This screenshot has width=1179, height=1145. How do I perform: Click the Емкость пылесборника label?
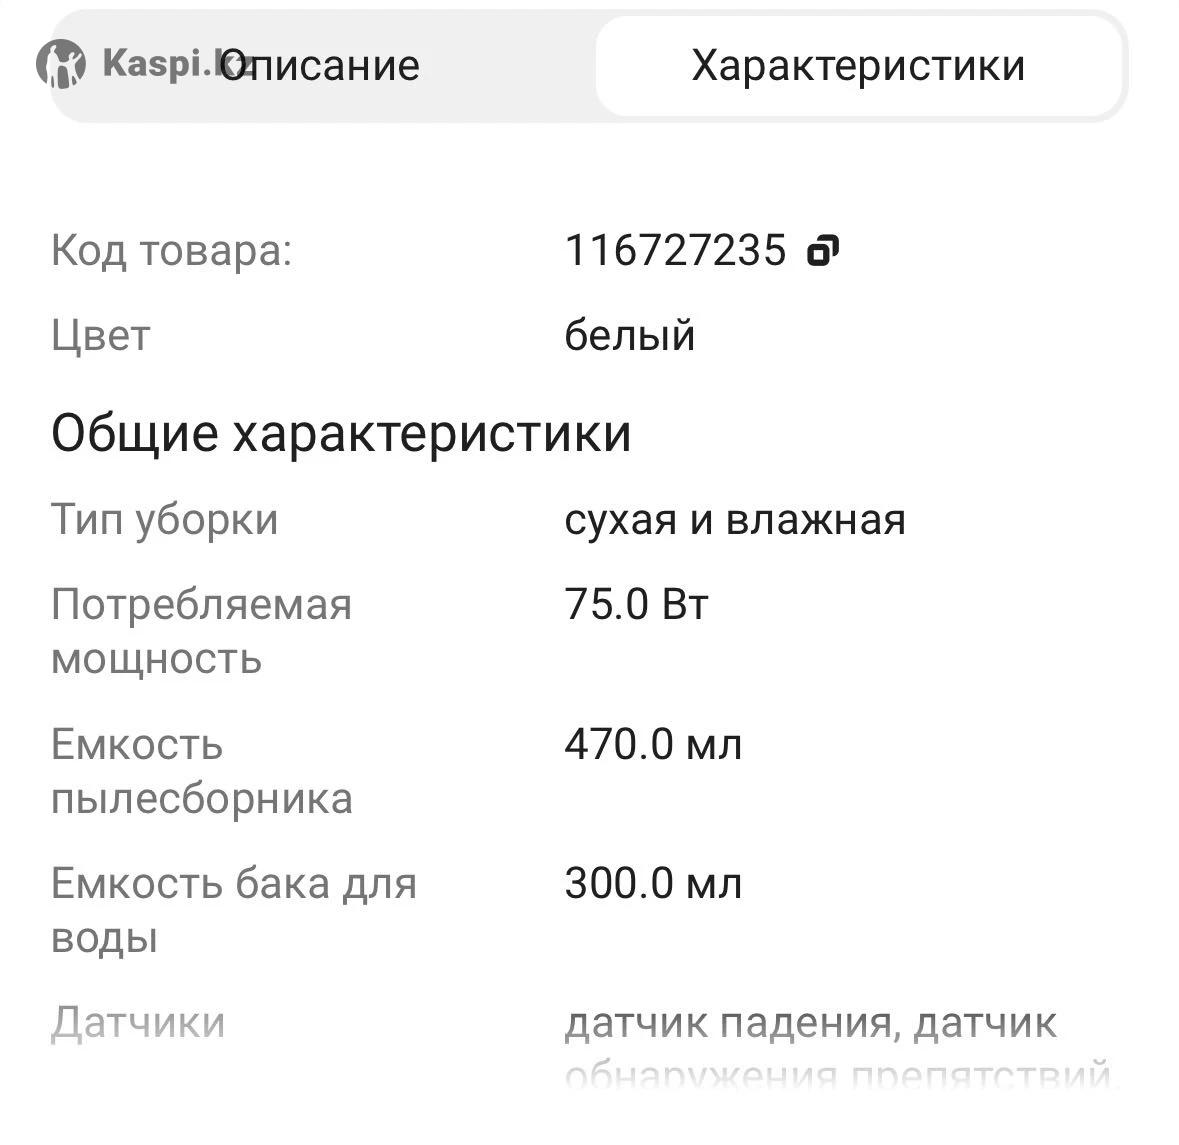(x=201, y=771)
